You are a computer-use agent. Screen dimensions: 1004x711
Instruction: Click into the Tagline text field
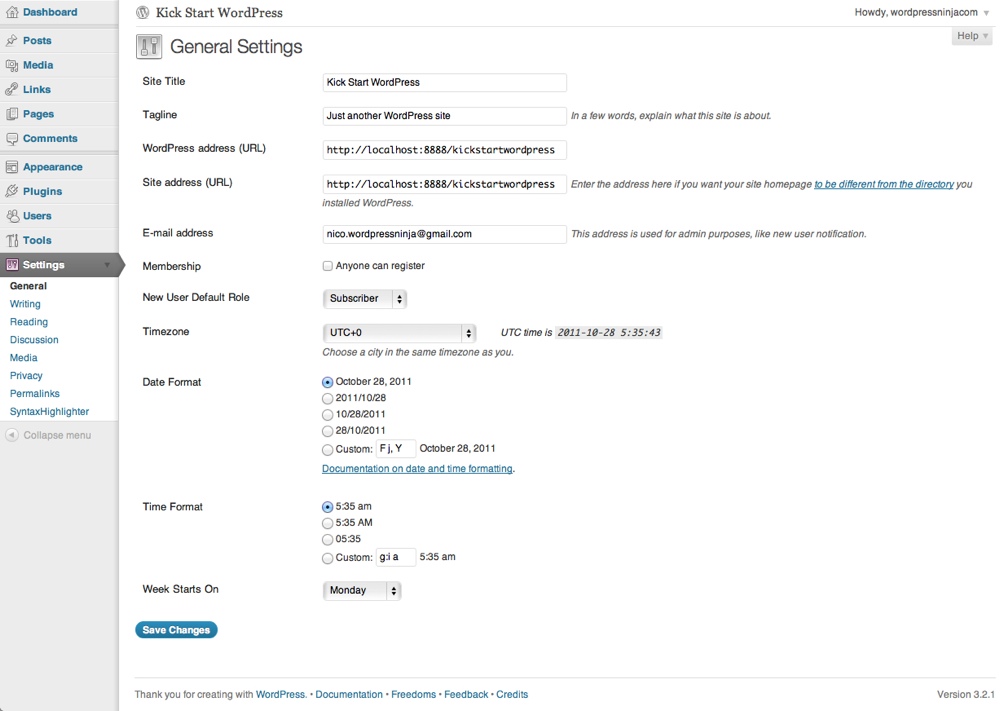click(x=444, y=116)
